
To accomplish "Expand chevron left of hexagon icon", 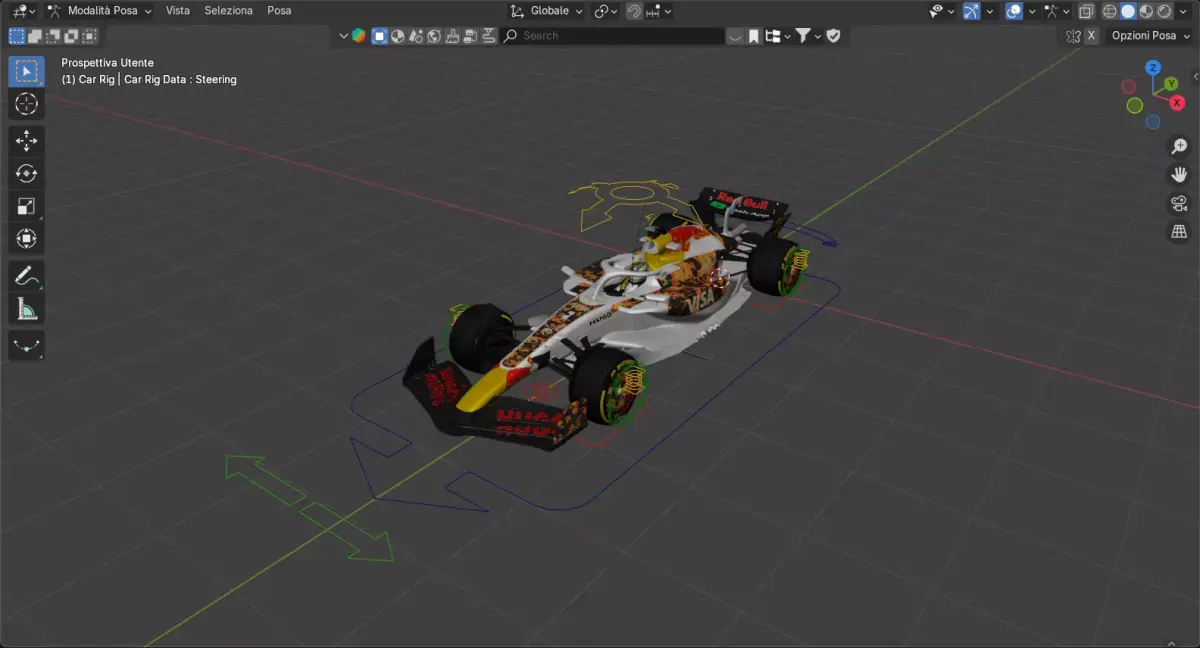I will pos(343,36).
